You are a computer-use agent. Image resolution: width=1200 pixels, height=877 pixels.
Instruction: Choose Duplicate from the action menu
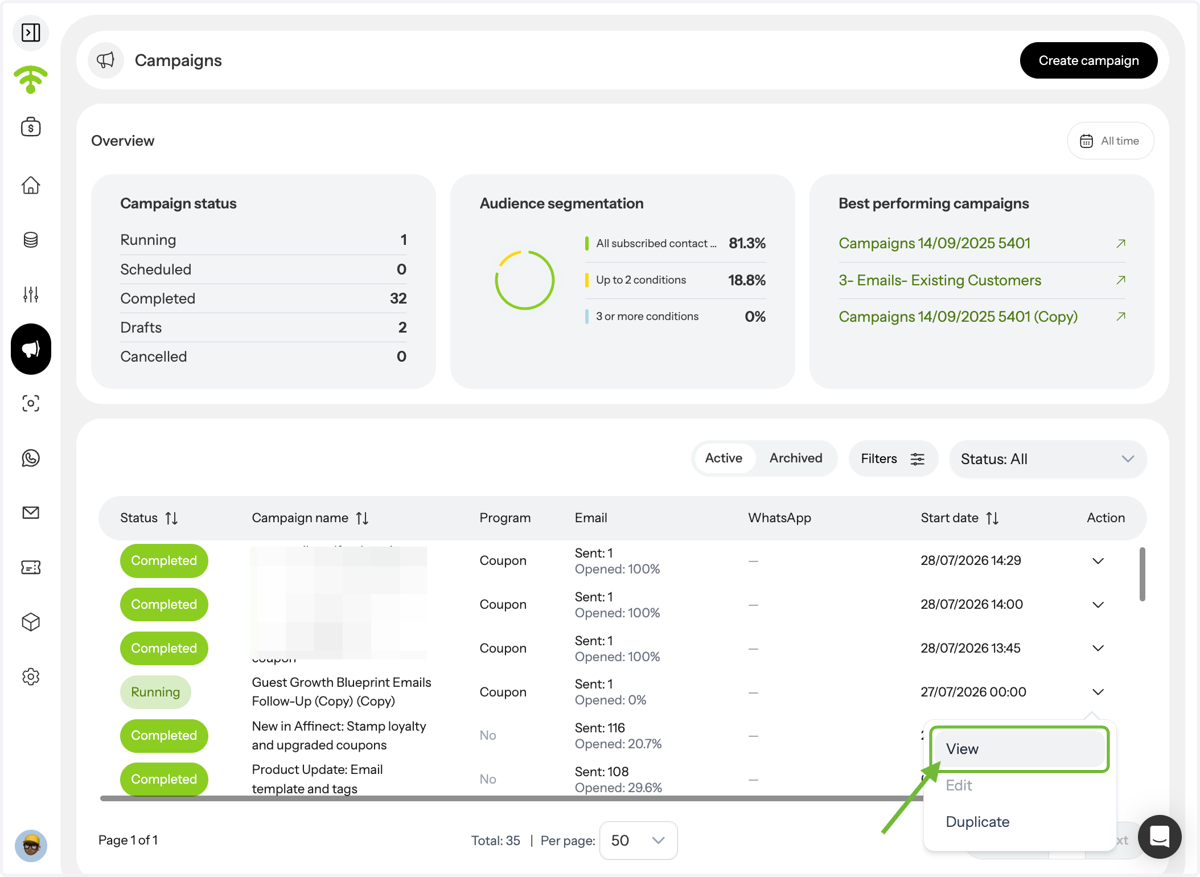[978, 822]
